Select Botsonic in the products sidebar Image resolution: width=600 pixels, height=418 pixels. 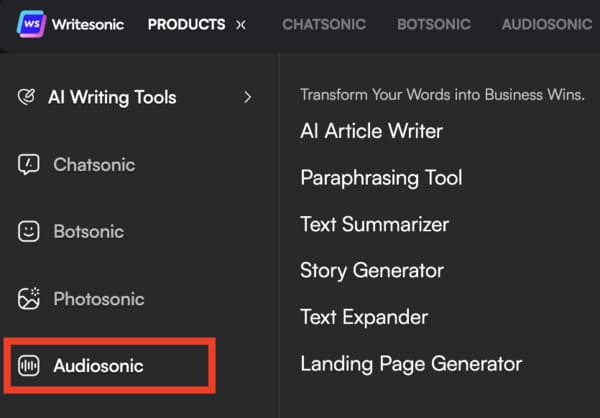(x=88, y=232)
